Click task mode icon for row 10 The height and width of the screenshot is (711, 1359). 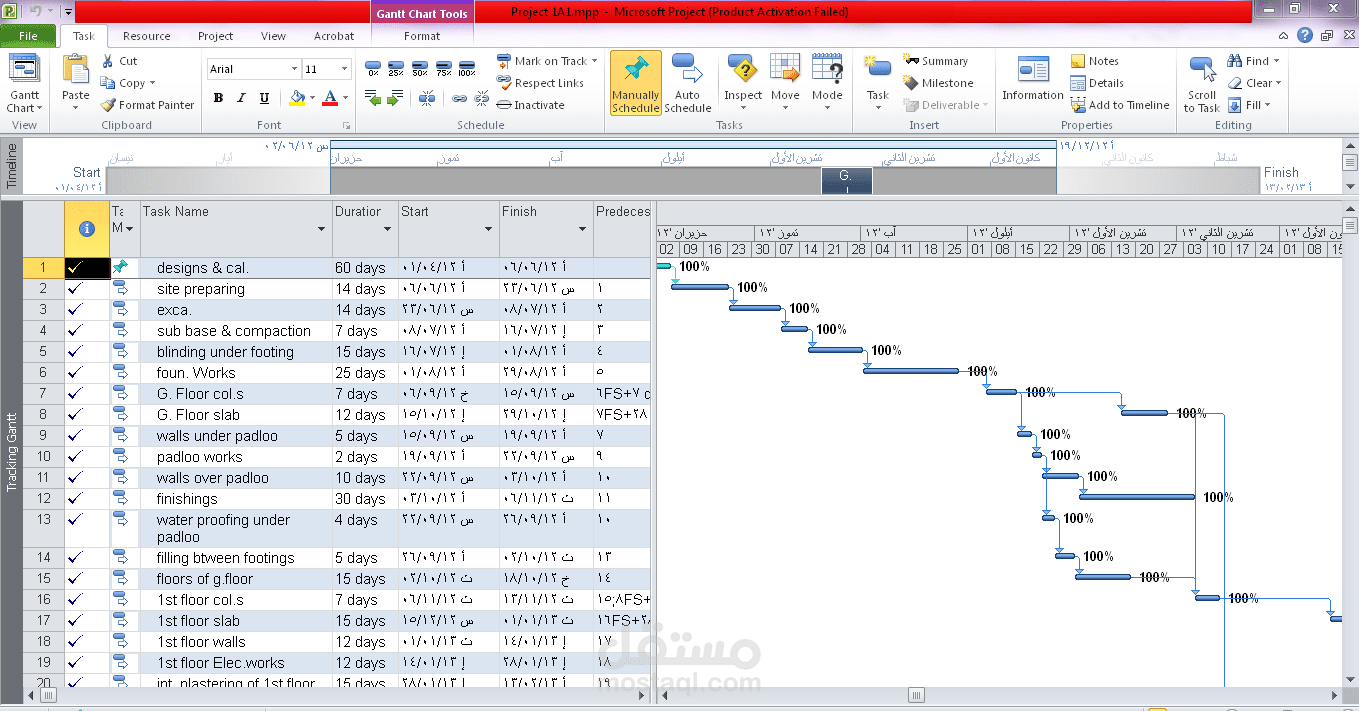(120, 457)
